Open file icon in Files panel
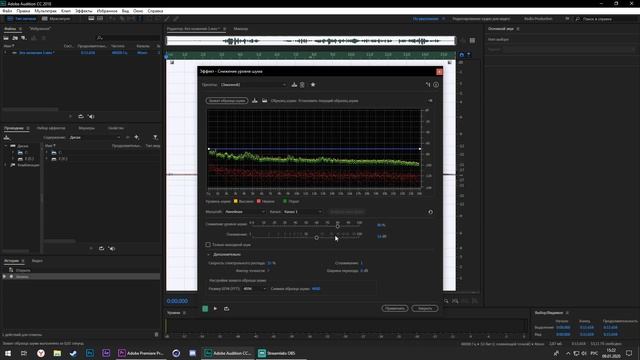 pos(6,38)
